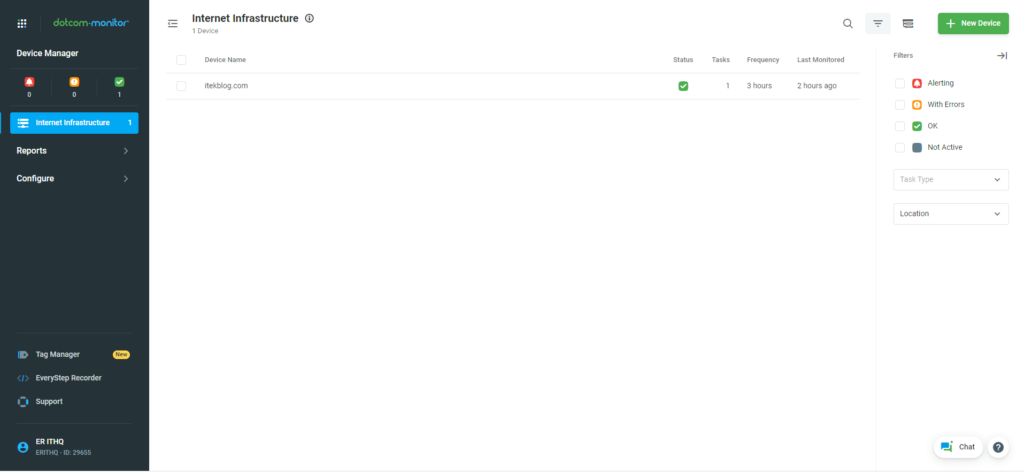
Task: Click the EveryStep Recorder code icon
Action: (23, 378)
